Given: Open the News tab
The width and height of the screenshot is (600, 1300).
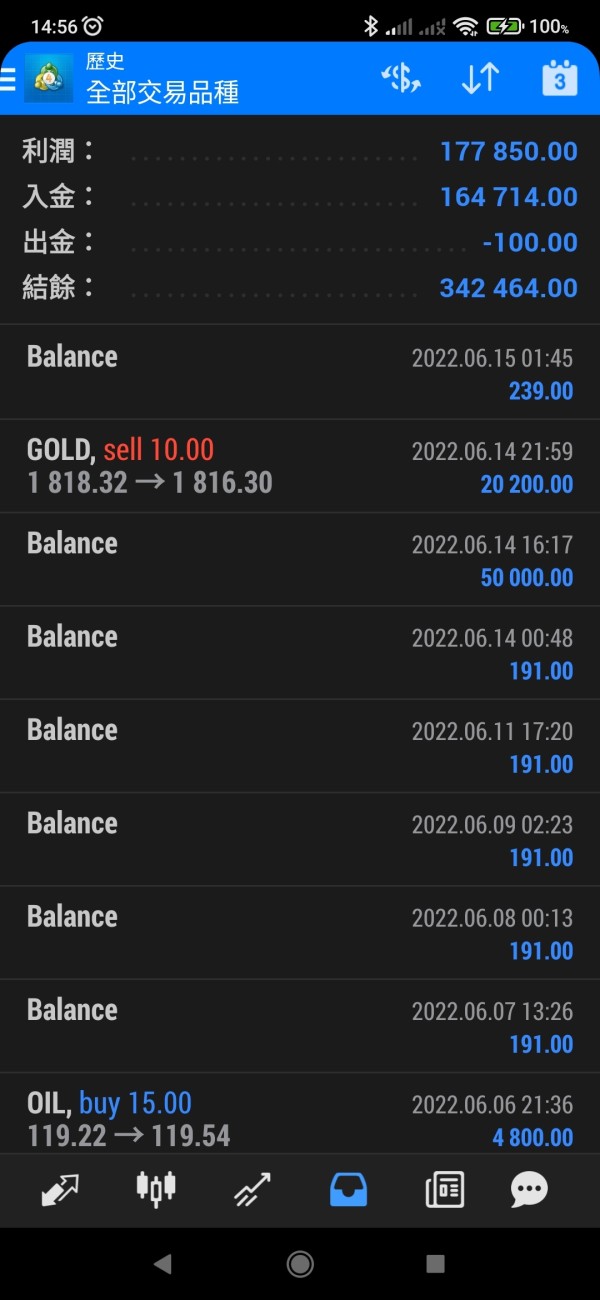Looking at the screenshot, I should click(x=443, y=1189).
